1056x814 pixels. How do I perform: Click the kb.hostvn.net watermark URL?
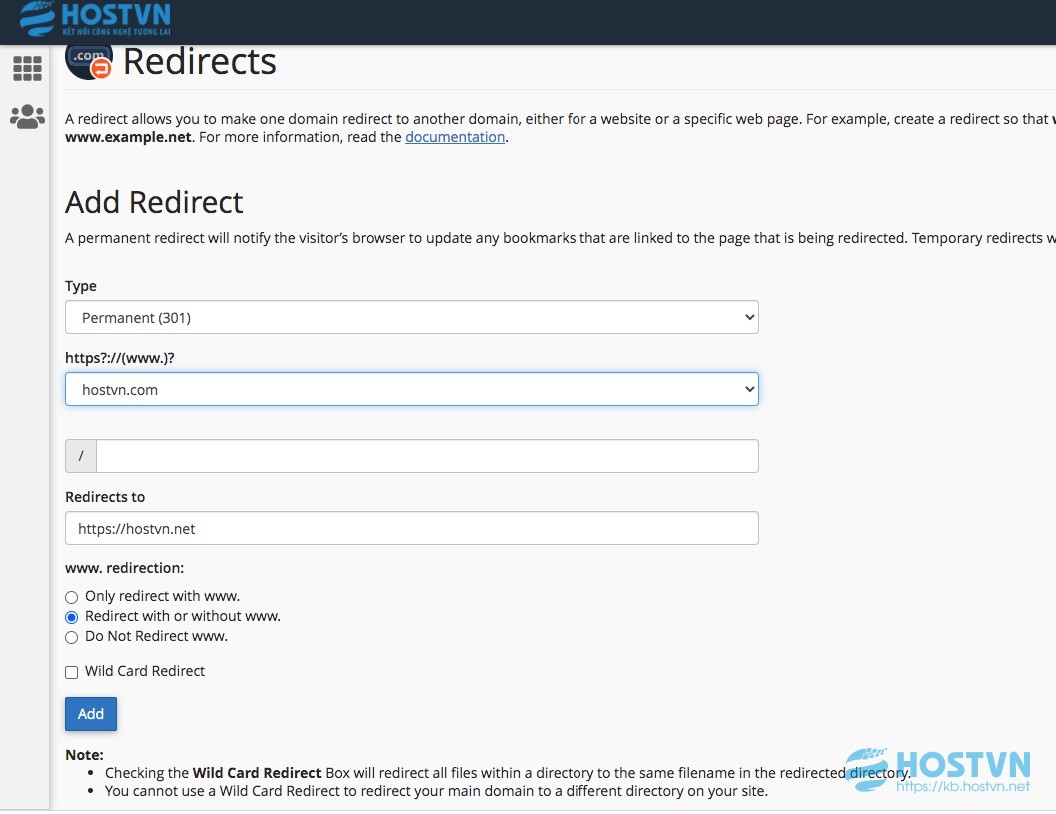coord(962,786)
